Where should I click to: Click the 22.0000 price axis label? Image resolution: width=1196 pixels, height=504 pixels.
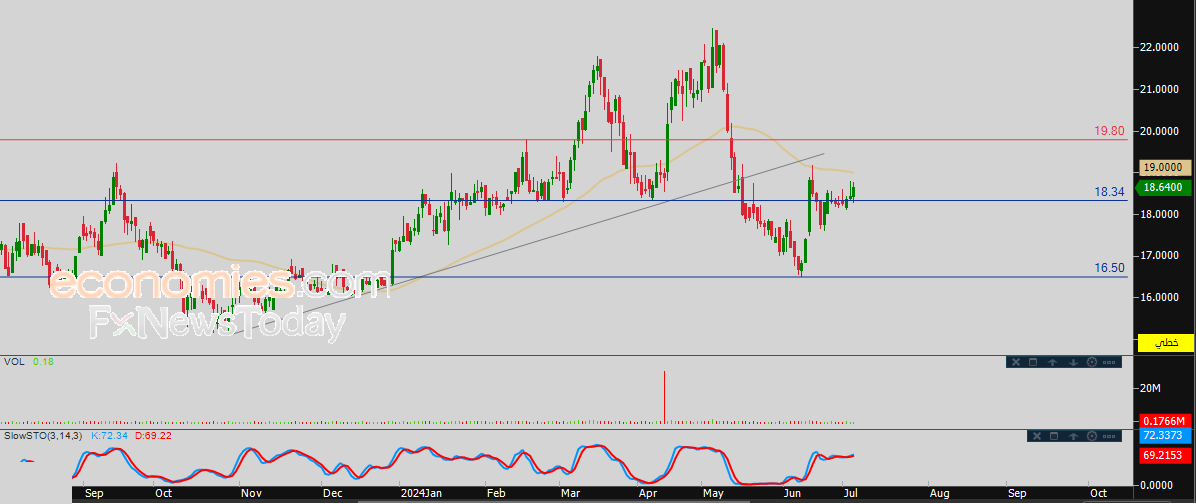[1161, 47]
